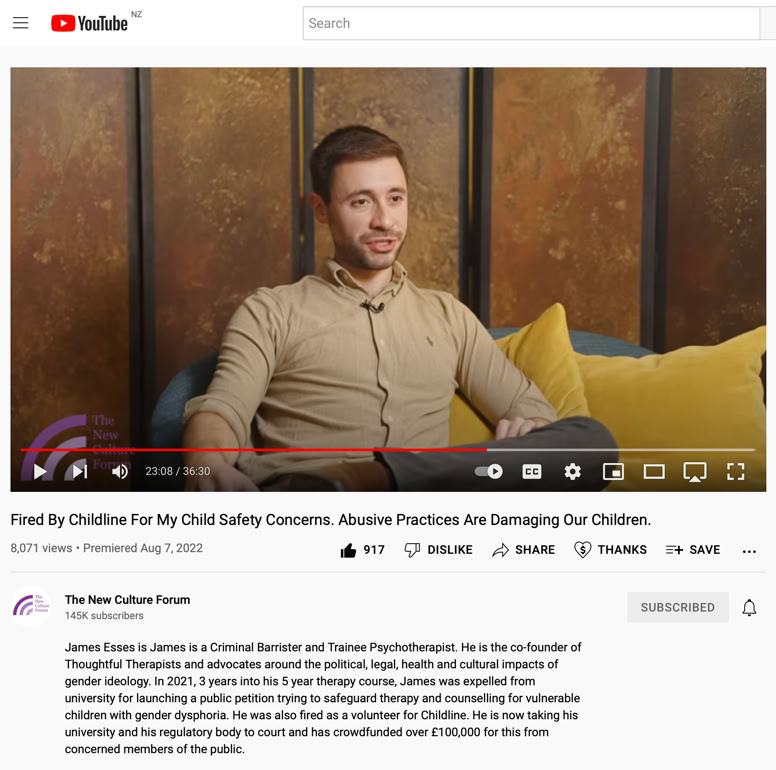
Task: Turn on closed captions
Action: tap(532, 472)
